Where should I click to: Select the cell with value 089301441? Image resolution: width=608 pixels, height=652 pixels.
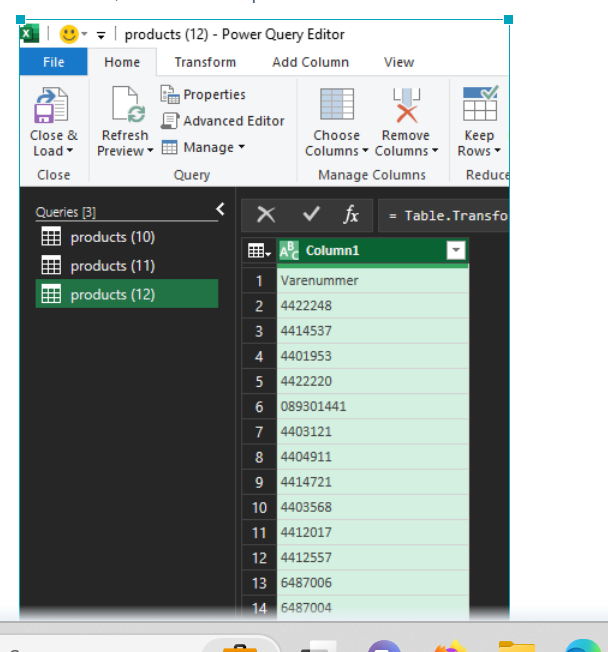(x=373, y=407)
